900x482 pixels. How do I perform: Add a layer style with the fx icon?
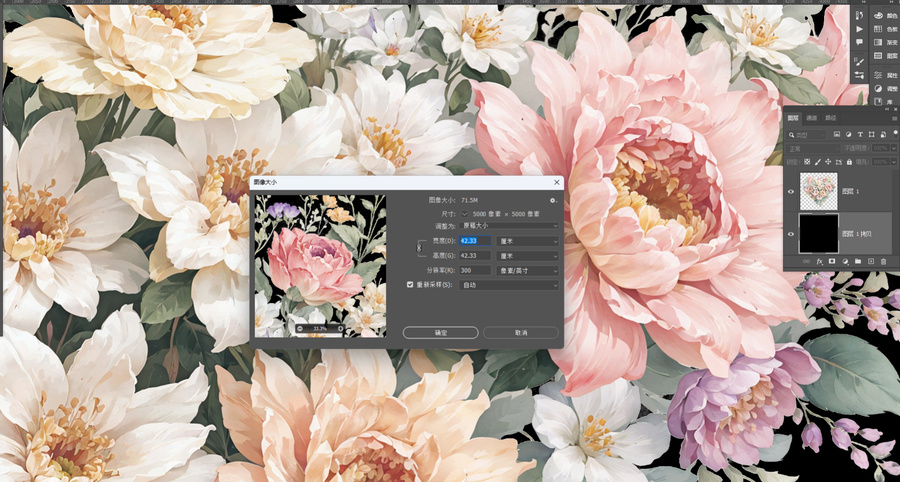pyautogui.click(x=819, y=261)
